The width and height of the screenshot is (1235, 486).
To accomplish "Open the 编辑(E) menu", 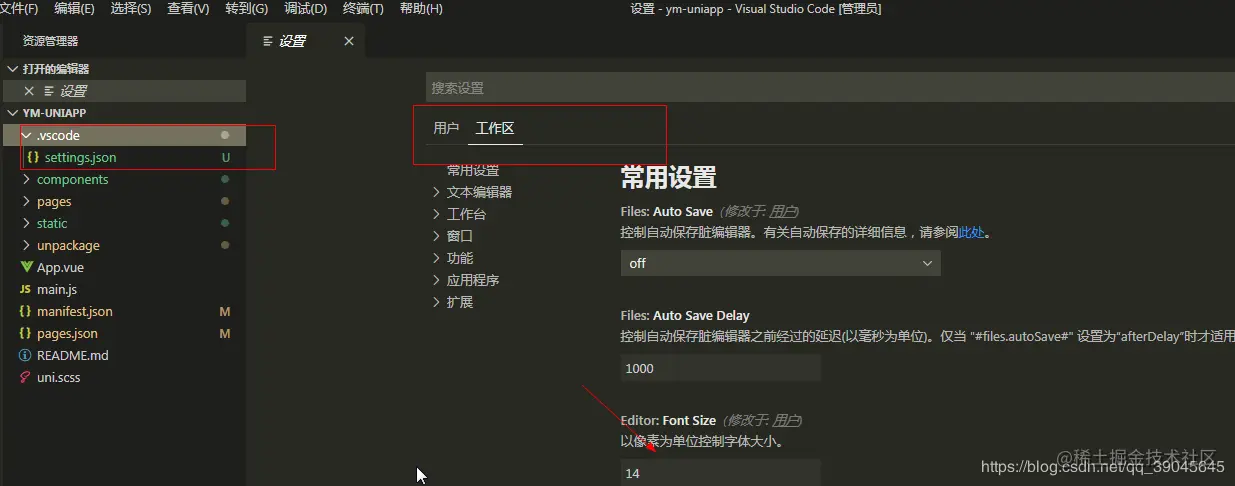I will [x=74, y=9].
